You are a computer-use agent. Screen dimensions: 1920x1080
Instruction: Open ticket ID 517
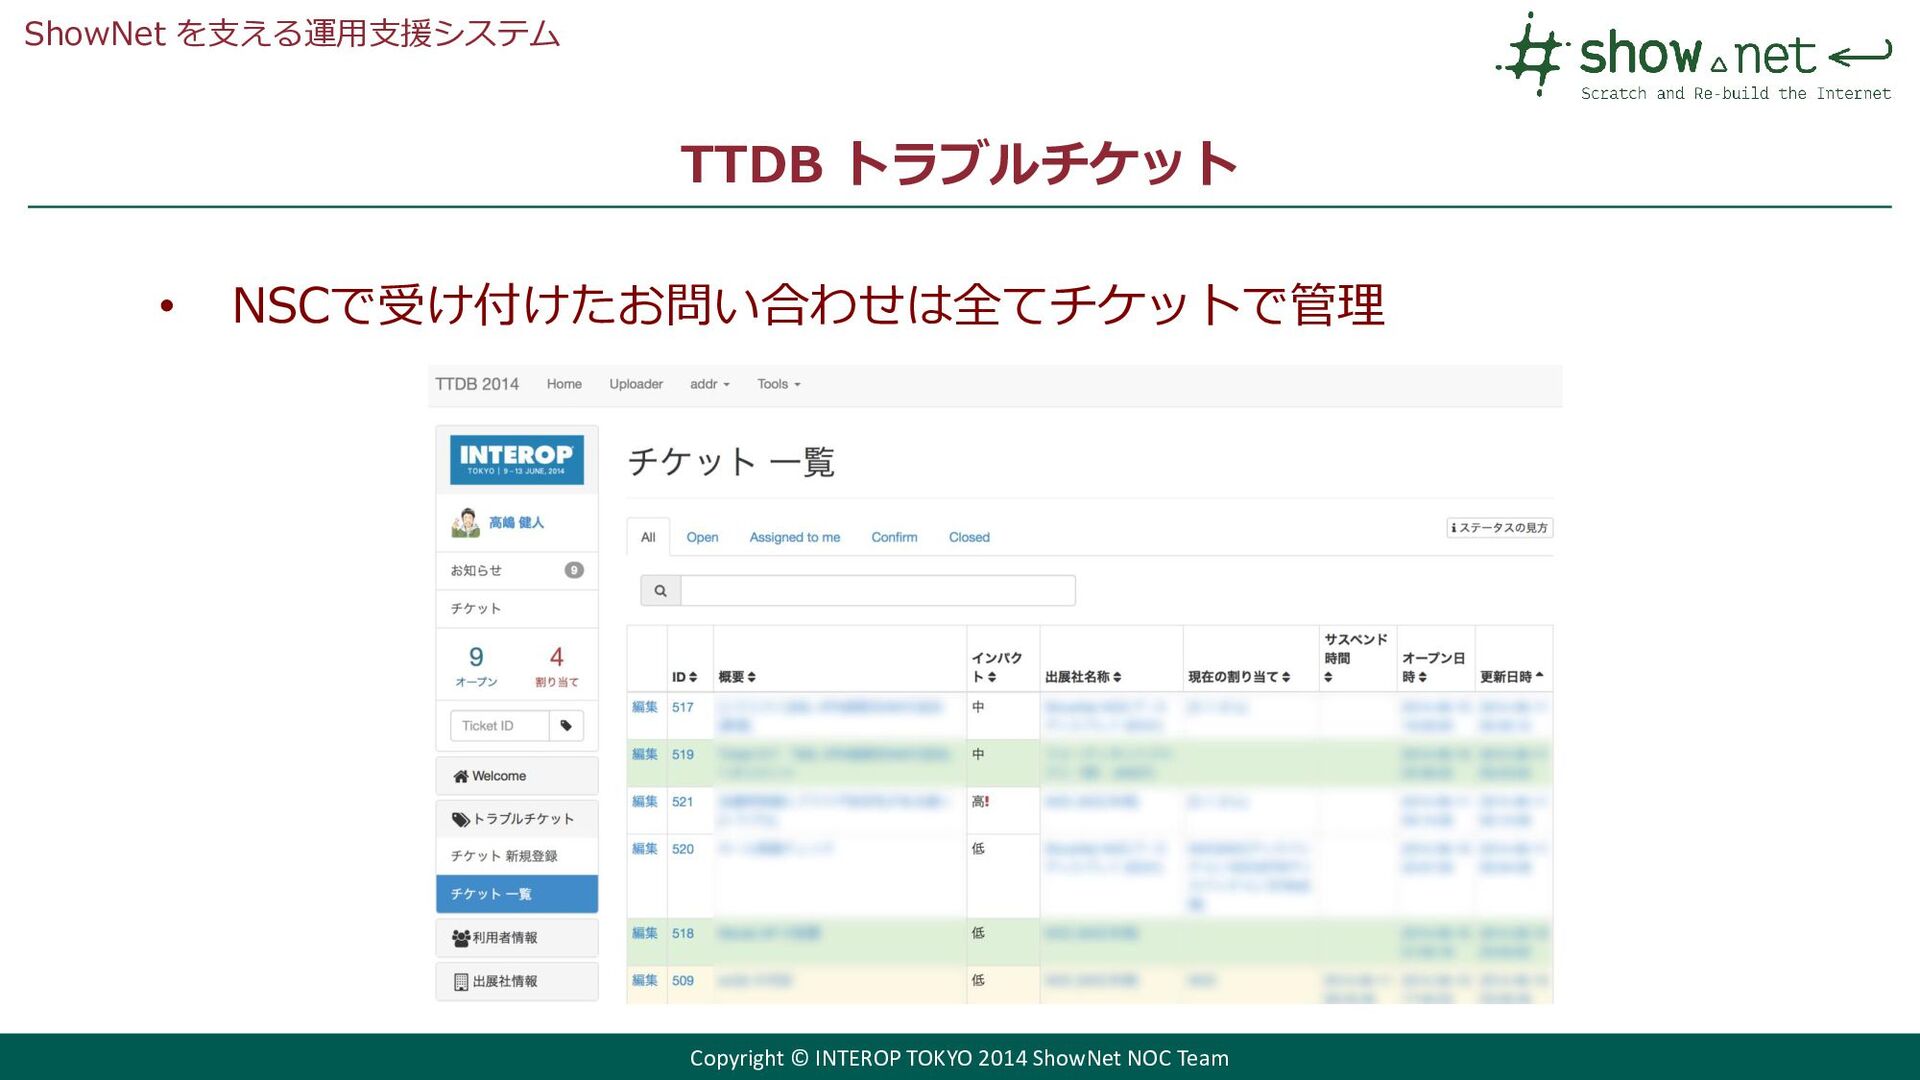683,707
